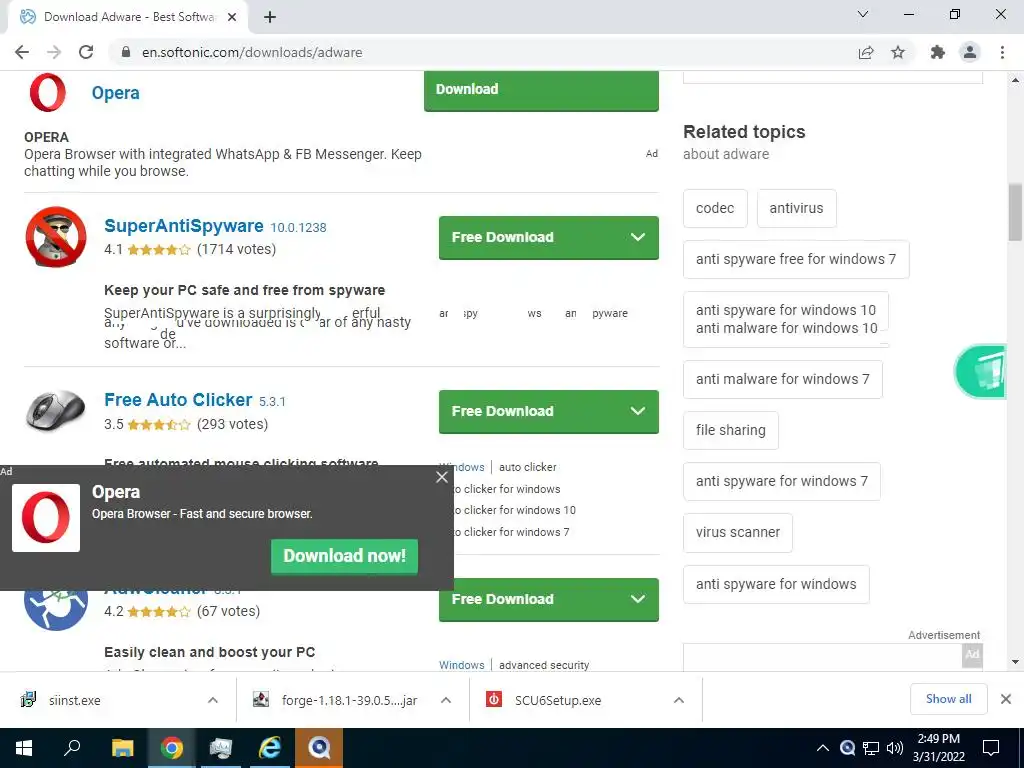
Task: Click the green Opera Download button
Action: point(541,90)
